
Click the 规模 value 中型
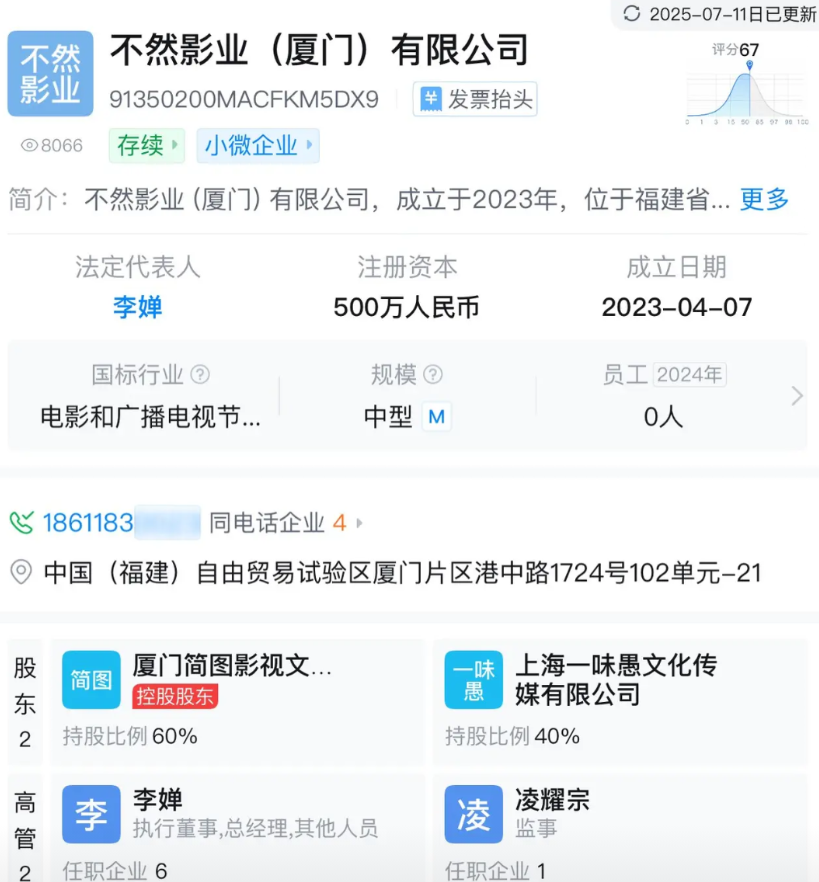[x=388, y=417]
